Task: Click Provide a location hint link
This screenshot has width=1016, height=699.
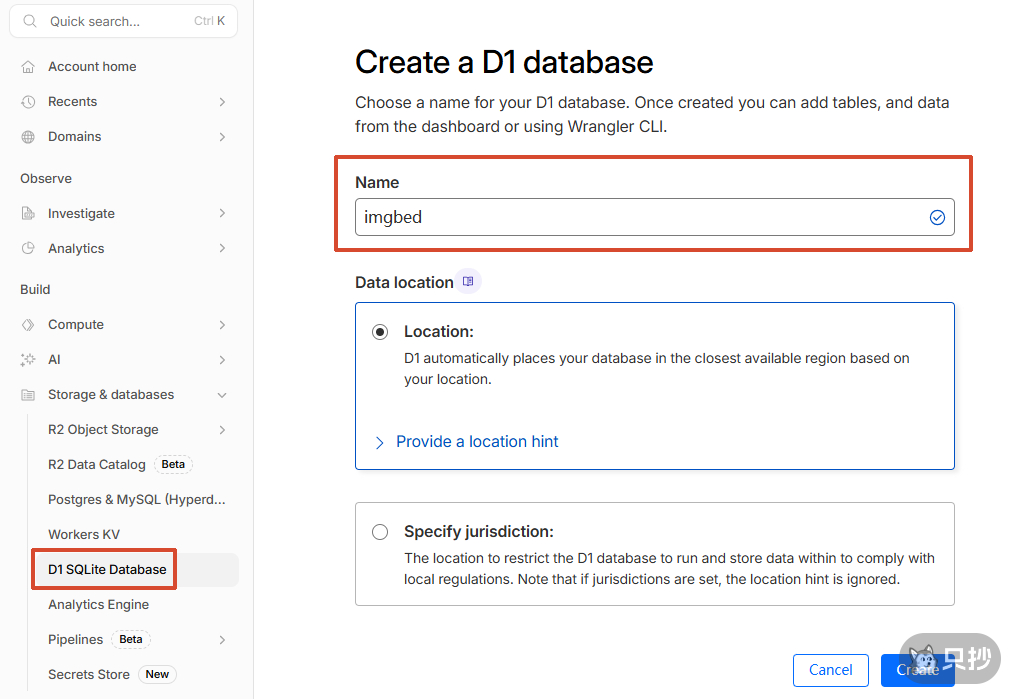Action: click(477, 442)
